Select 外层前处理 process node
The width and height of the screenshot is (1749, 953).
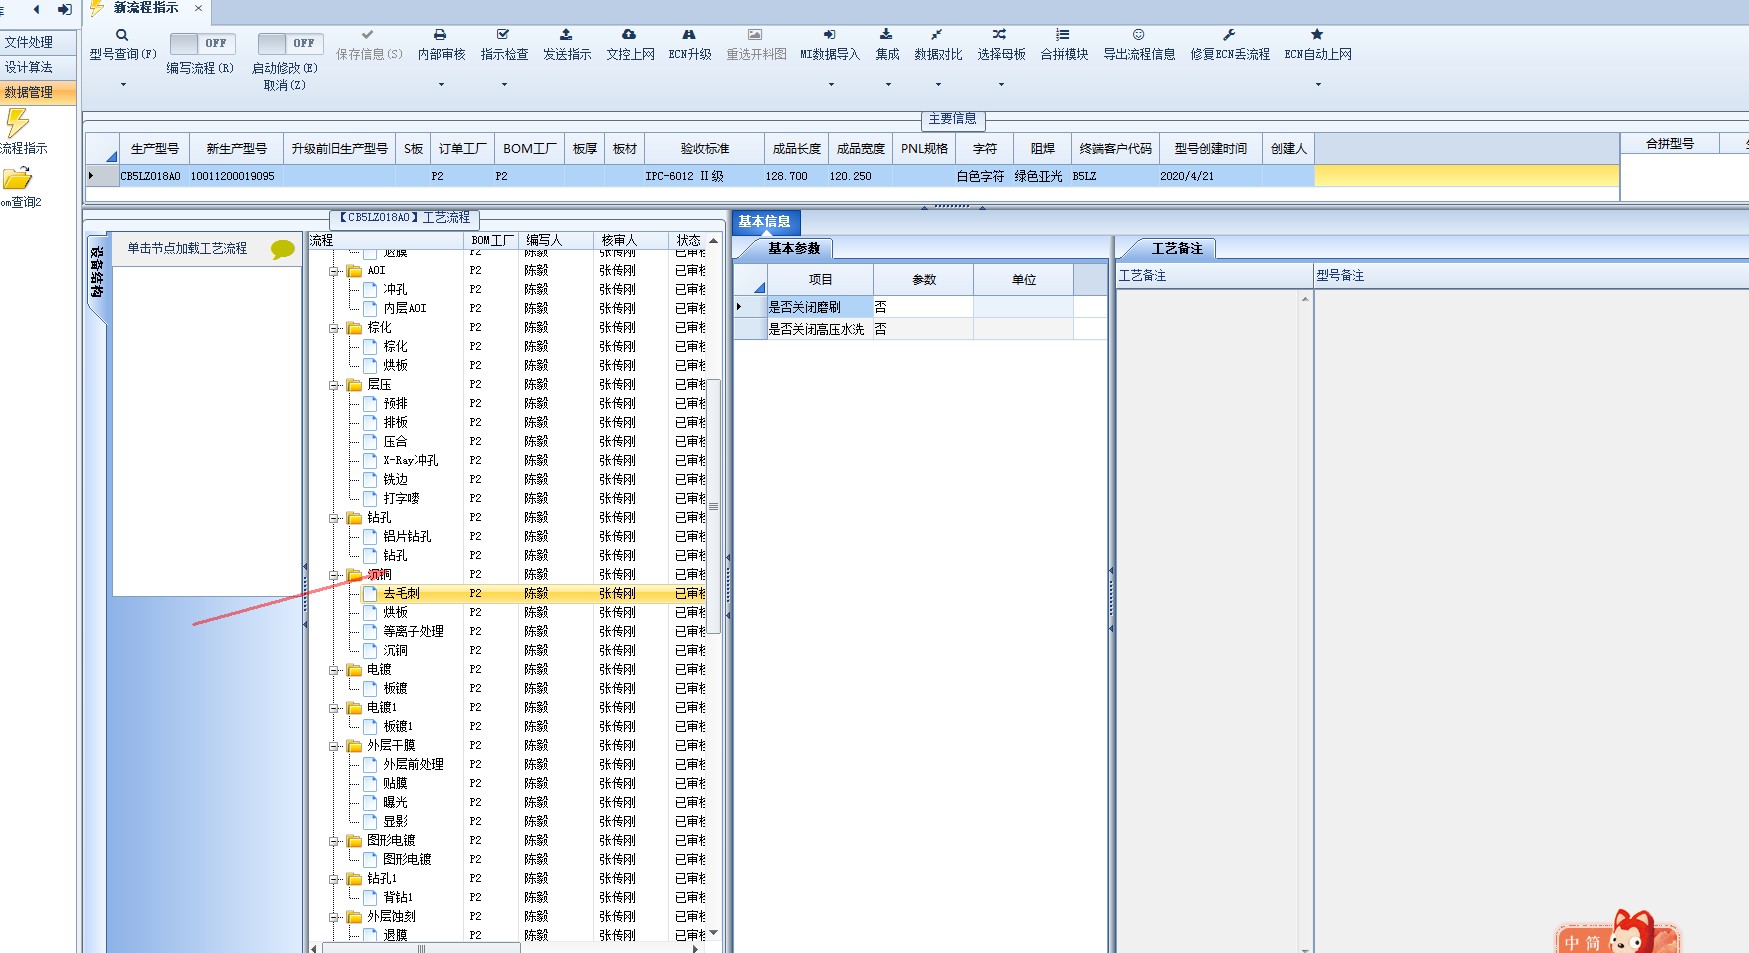414,765
